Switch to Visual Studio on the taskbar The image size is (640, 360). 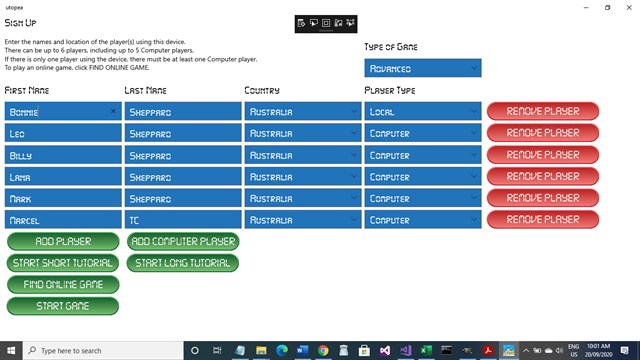click(x=406, y=351)
